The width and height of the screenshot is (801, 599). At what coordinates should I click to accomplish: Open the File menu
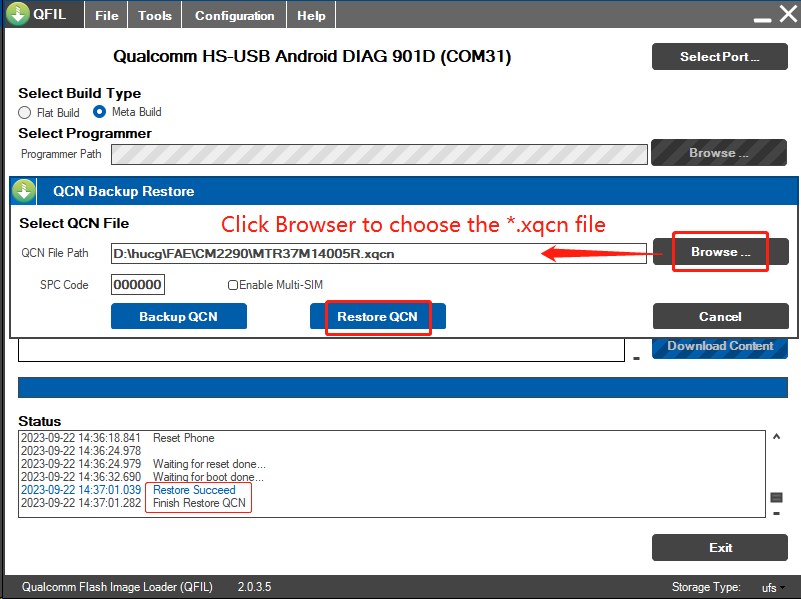coord(106,15)
